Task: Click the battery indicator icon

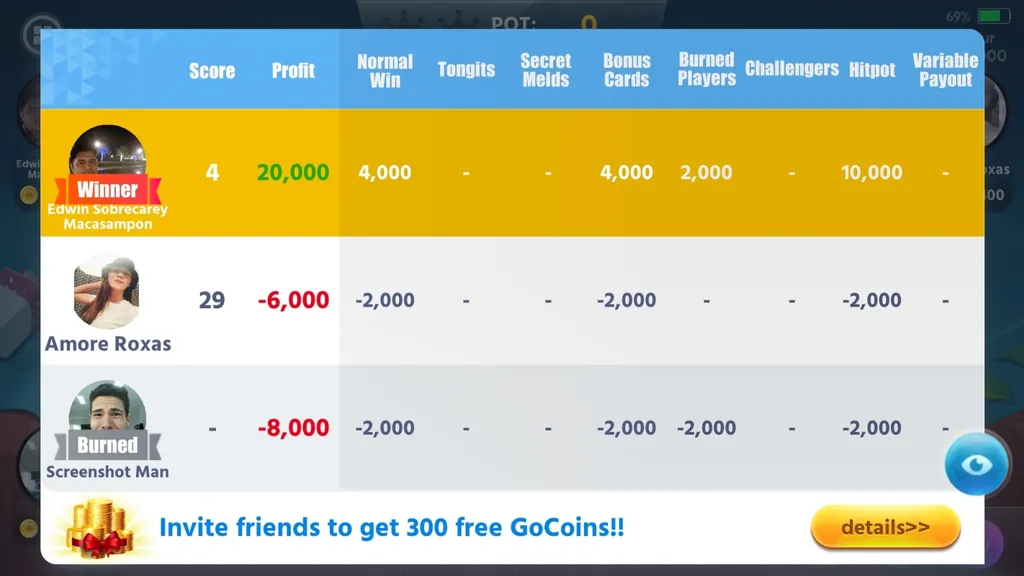Action: 993,16
